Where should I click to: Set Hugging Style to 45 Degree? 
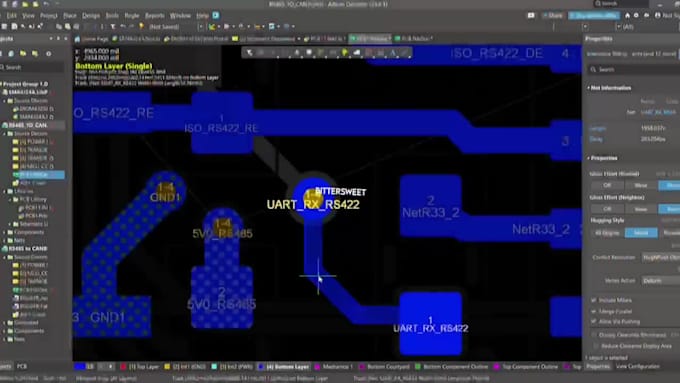(607, 233)
